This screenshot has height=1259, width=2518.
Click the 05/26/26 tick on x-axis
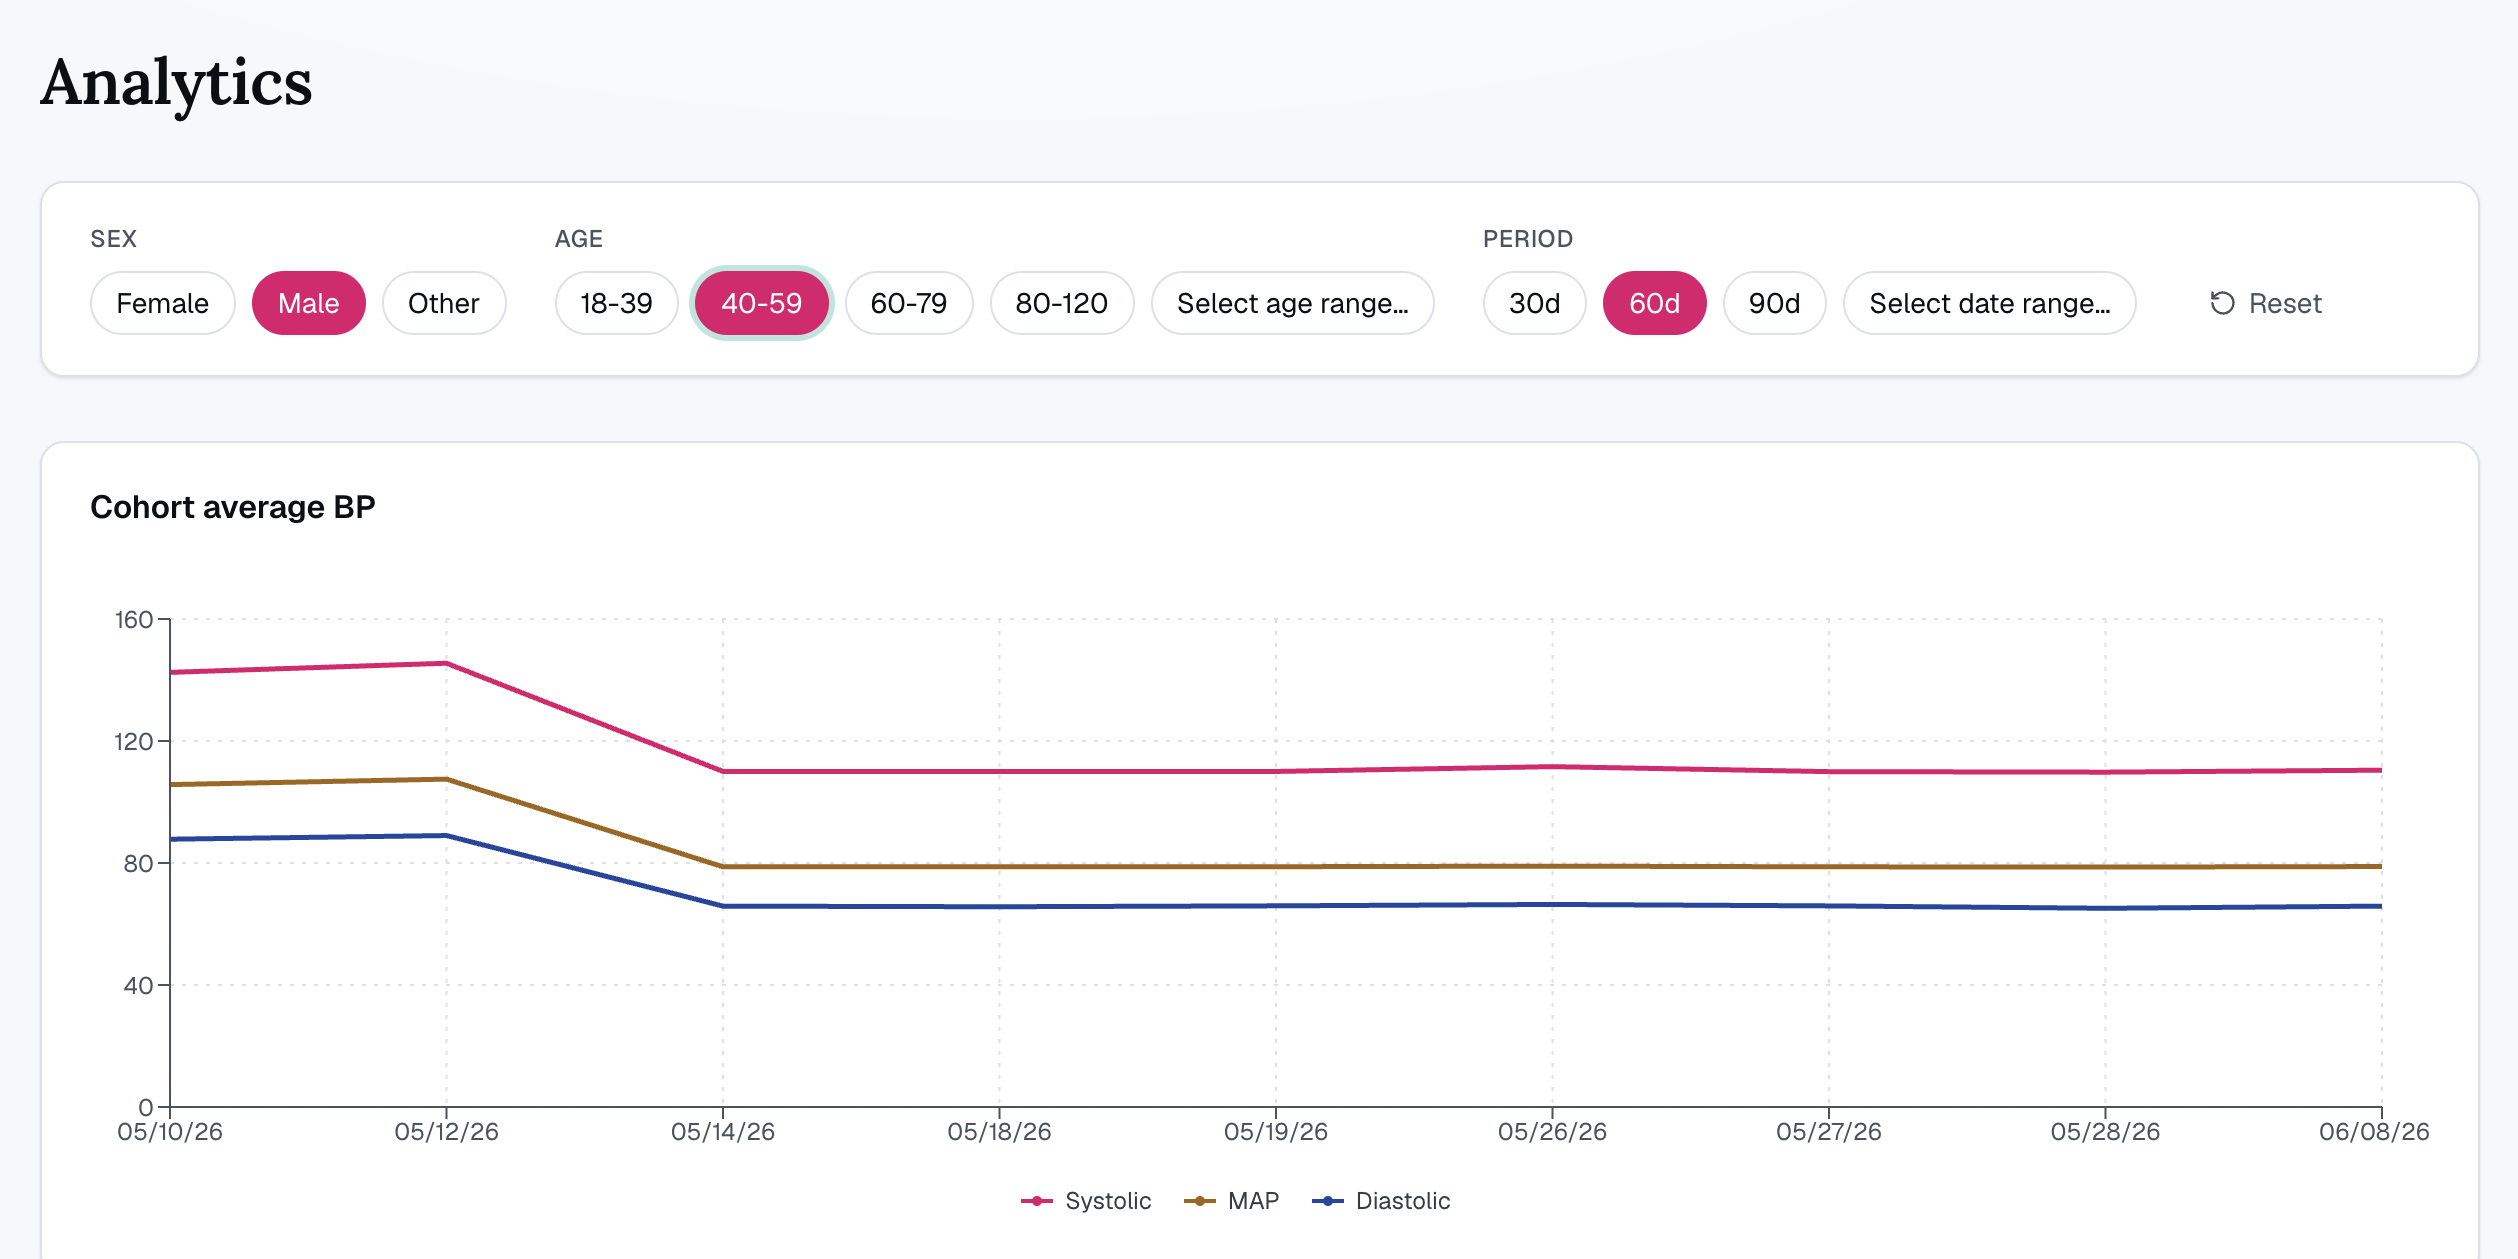pos(1552,1132)
